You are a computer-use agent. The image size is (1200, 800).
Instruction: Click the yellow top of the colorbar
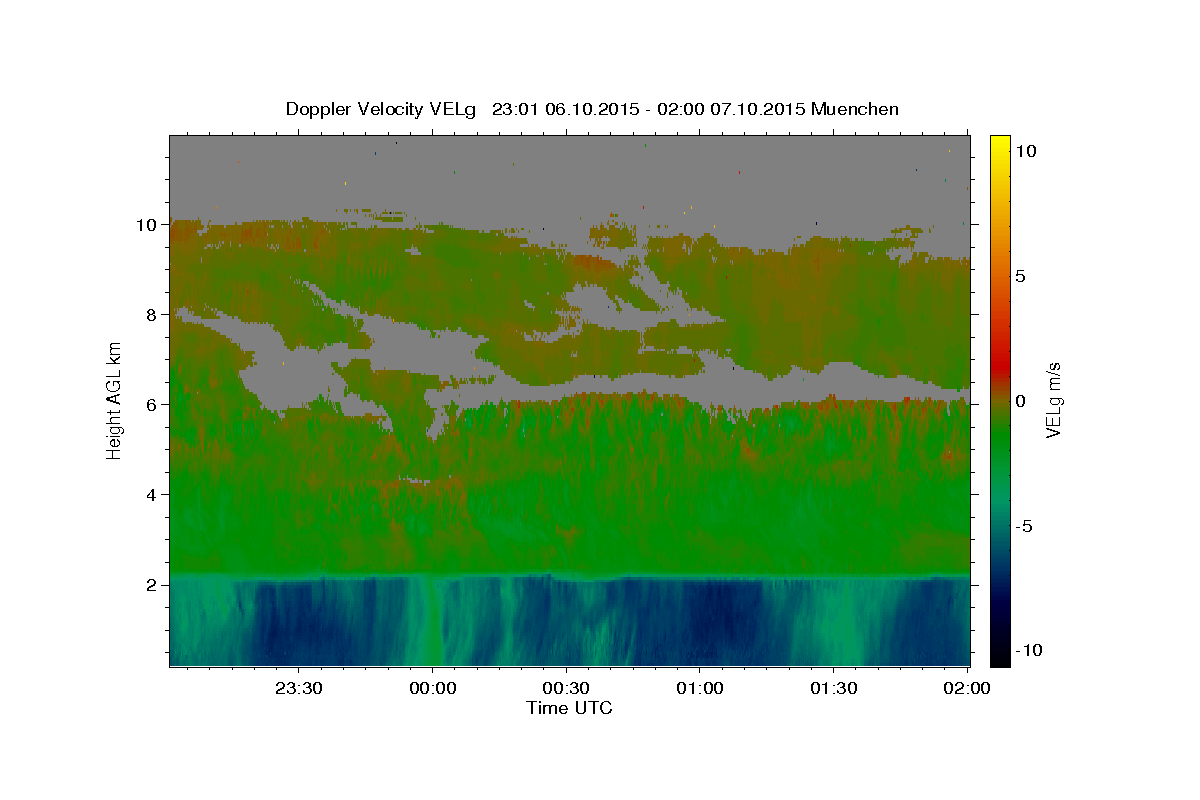coord(999,143)
